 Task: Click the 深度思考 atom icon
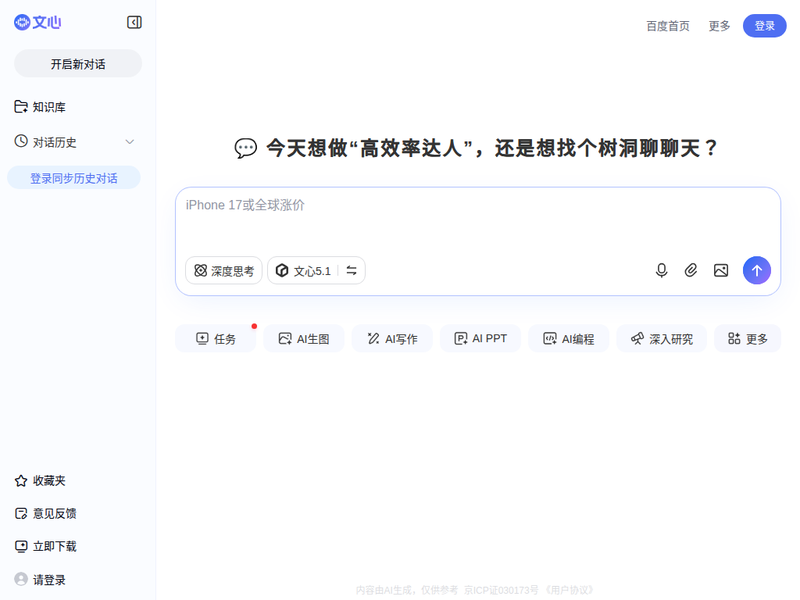(x=201, y=270)
